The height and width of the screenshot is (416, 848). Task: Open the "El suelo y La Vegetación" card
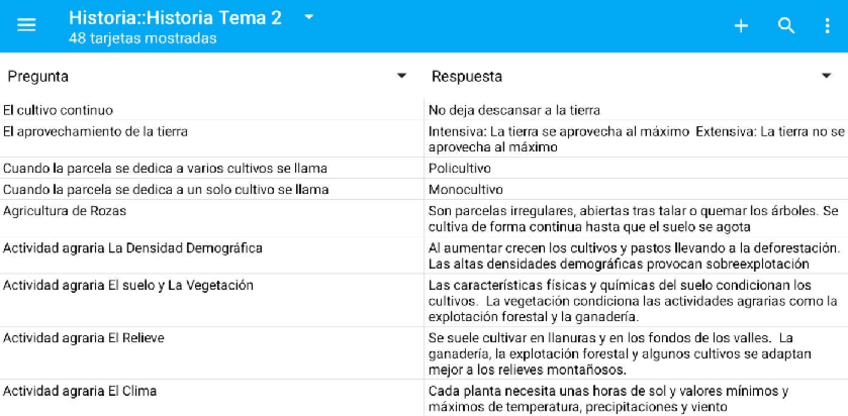click(x=128, y=285)
